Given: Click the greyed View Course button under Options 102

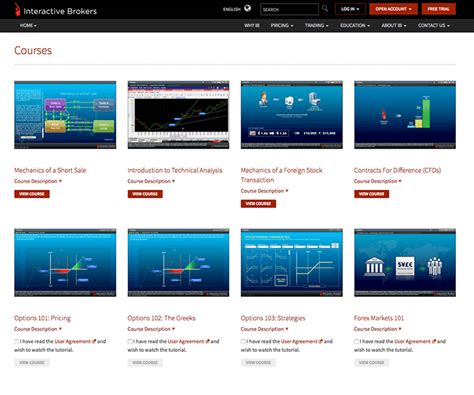Looking at the screenshot, I should tap(145, 363).
